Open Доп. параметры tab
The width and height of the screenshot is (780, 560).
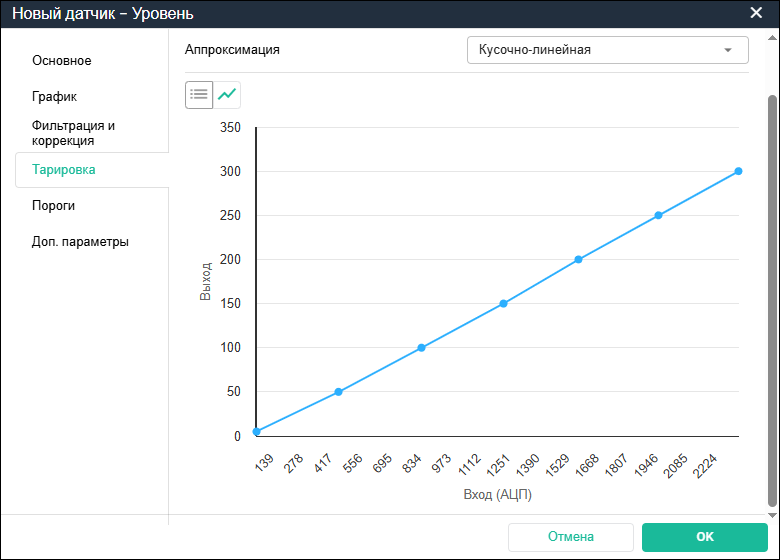pos(80,242)
